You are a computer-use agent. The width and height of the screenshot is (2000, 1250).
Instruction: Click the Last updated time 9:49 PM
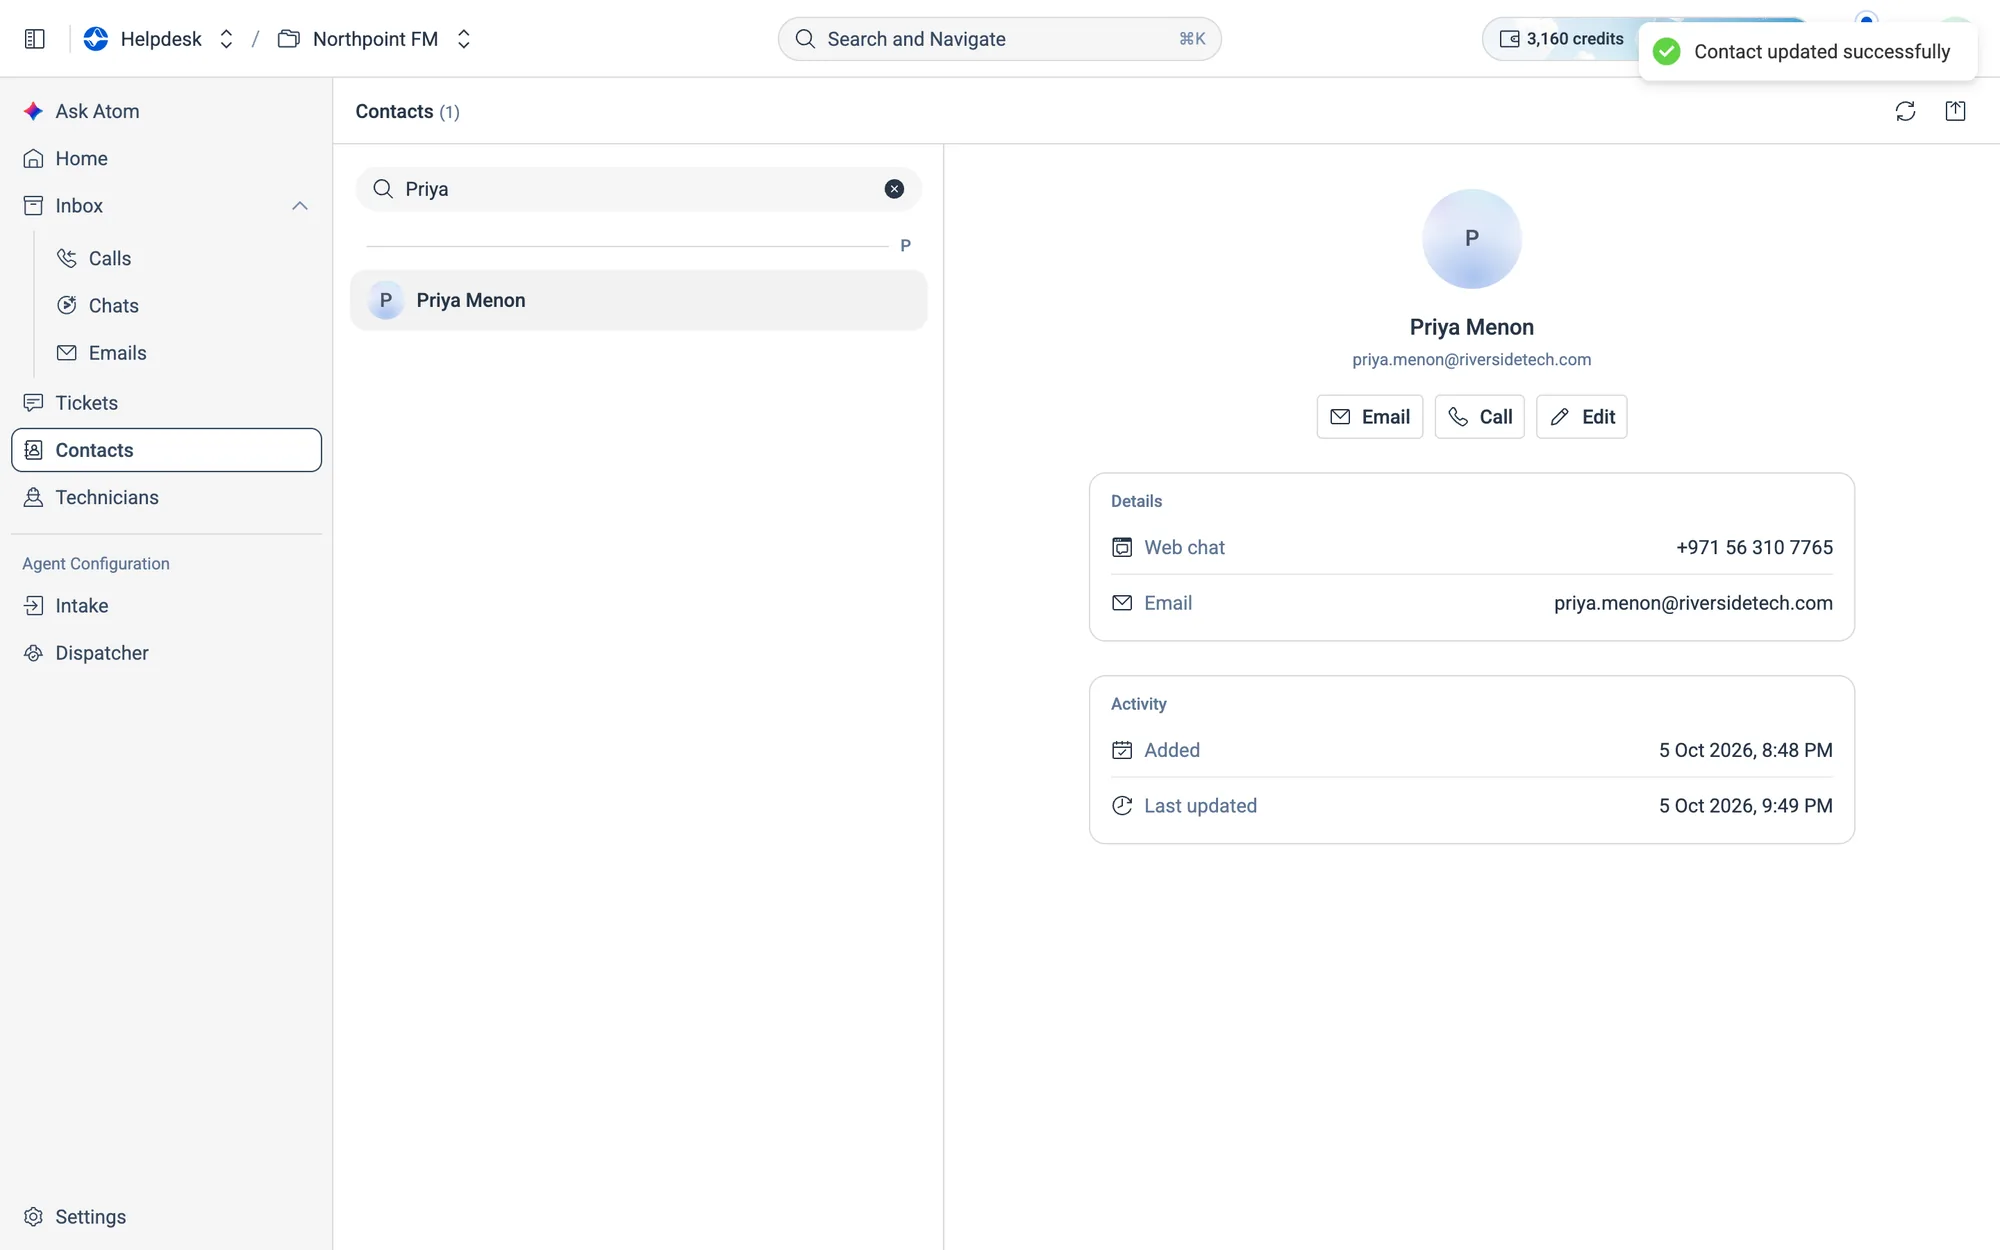(1797, 806)
